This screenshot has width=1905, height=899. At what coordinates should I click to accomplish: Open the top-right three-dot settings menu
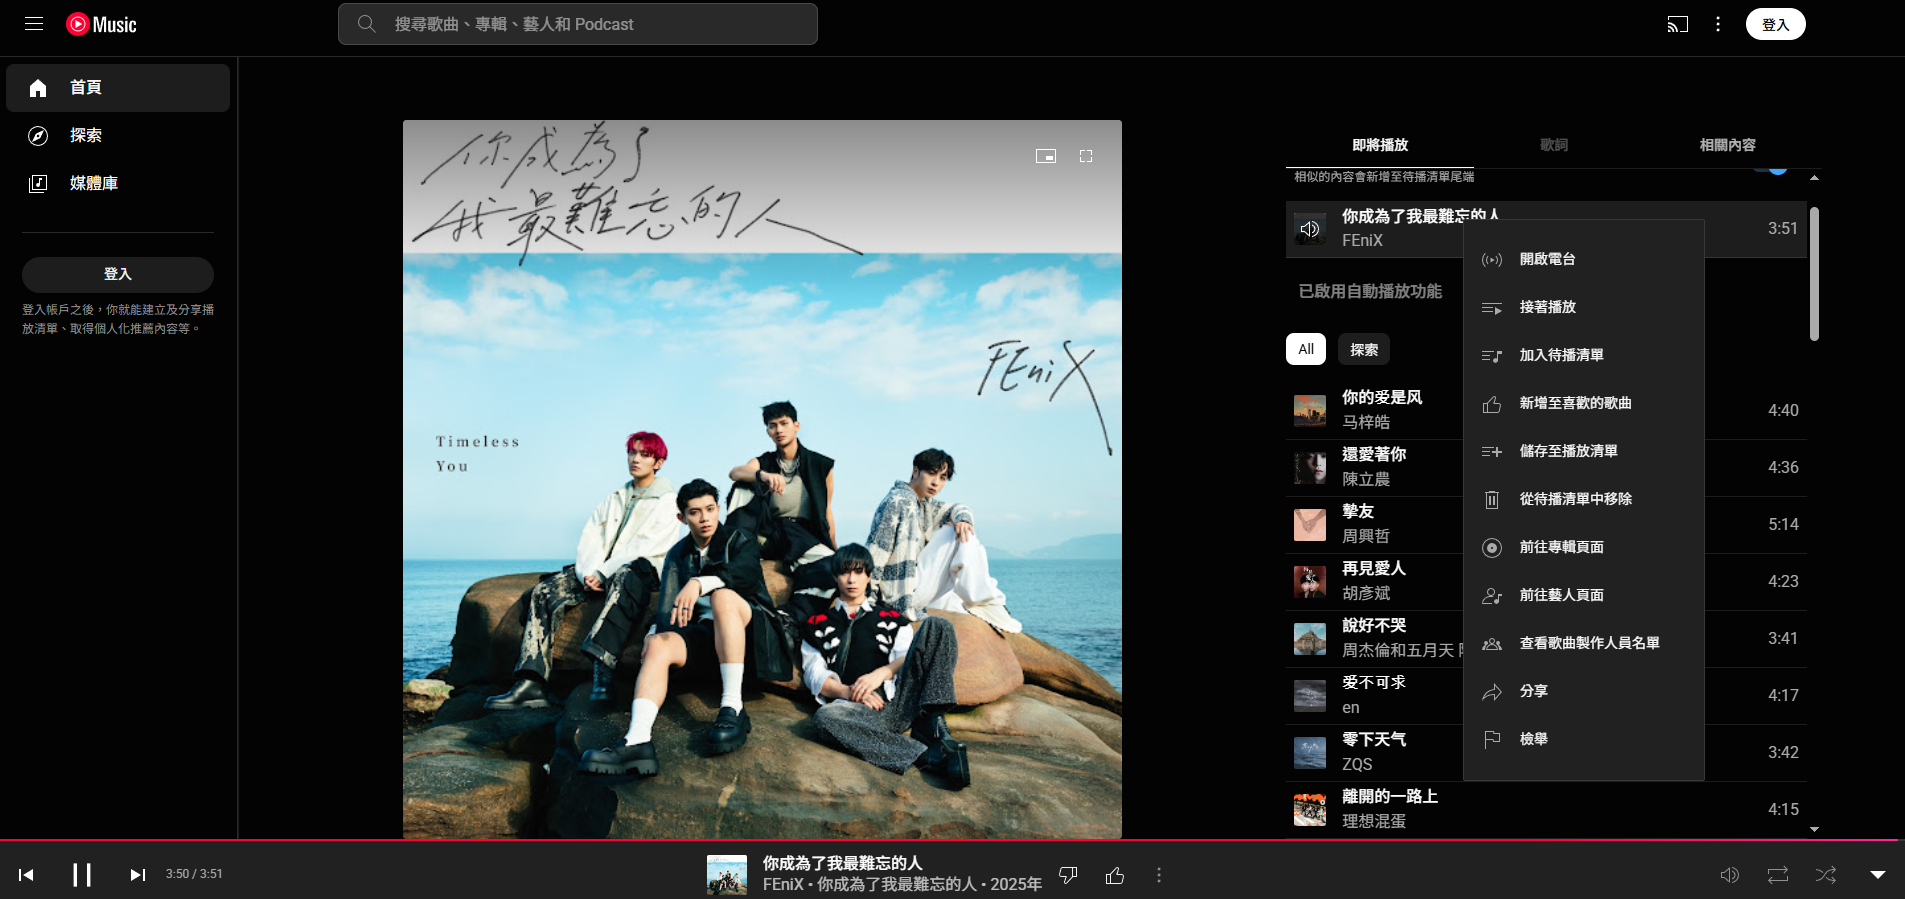pyautogui.click(x=1718, y=24)
